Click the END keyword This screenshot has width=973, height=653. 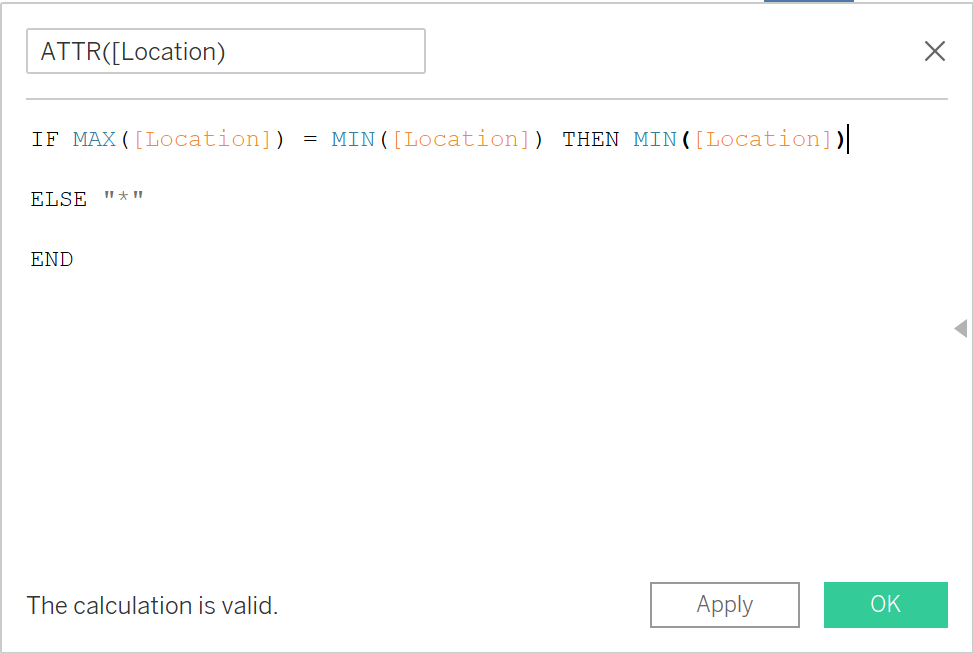click(x=52, y=259)
